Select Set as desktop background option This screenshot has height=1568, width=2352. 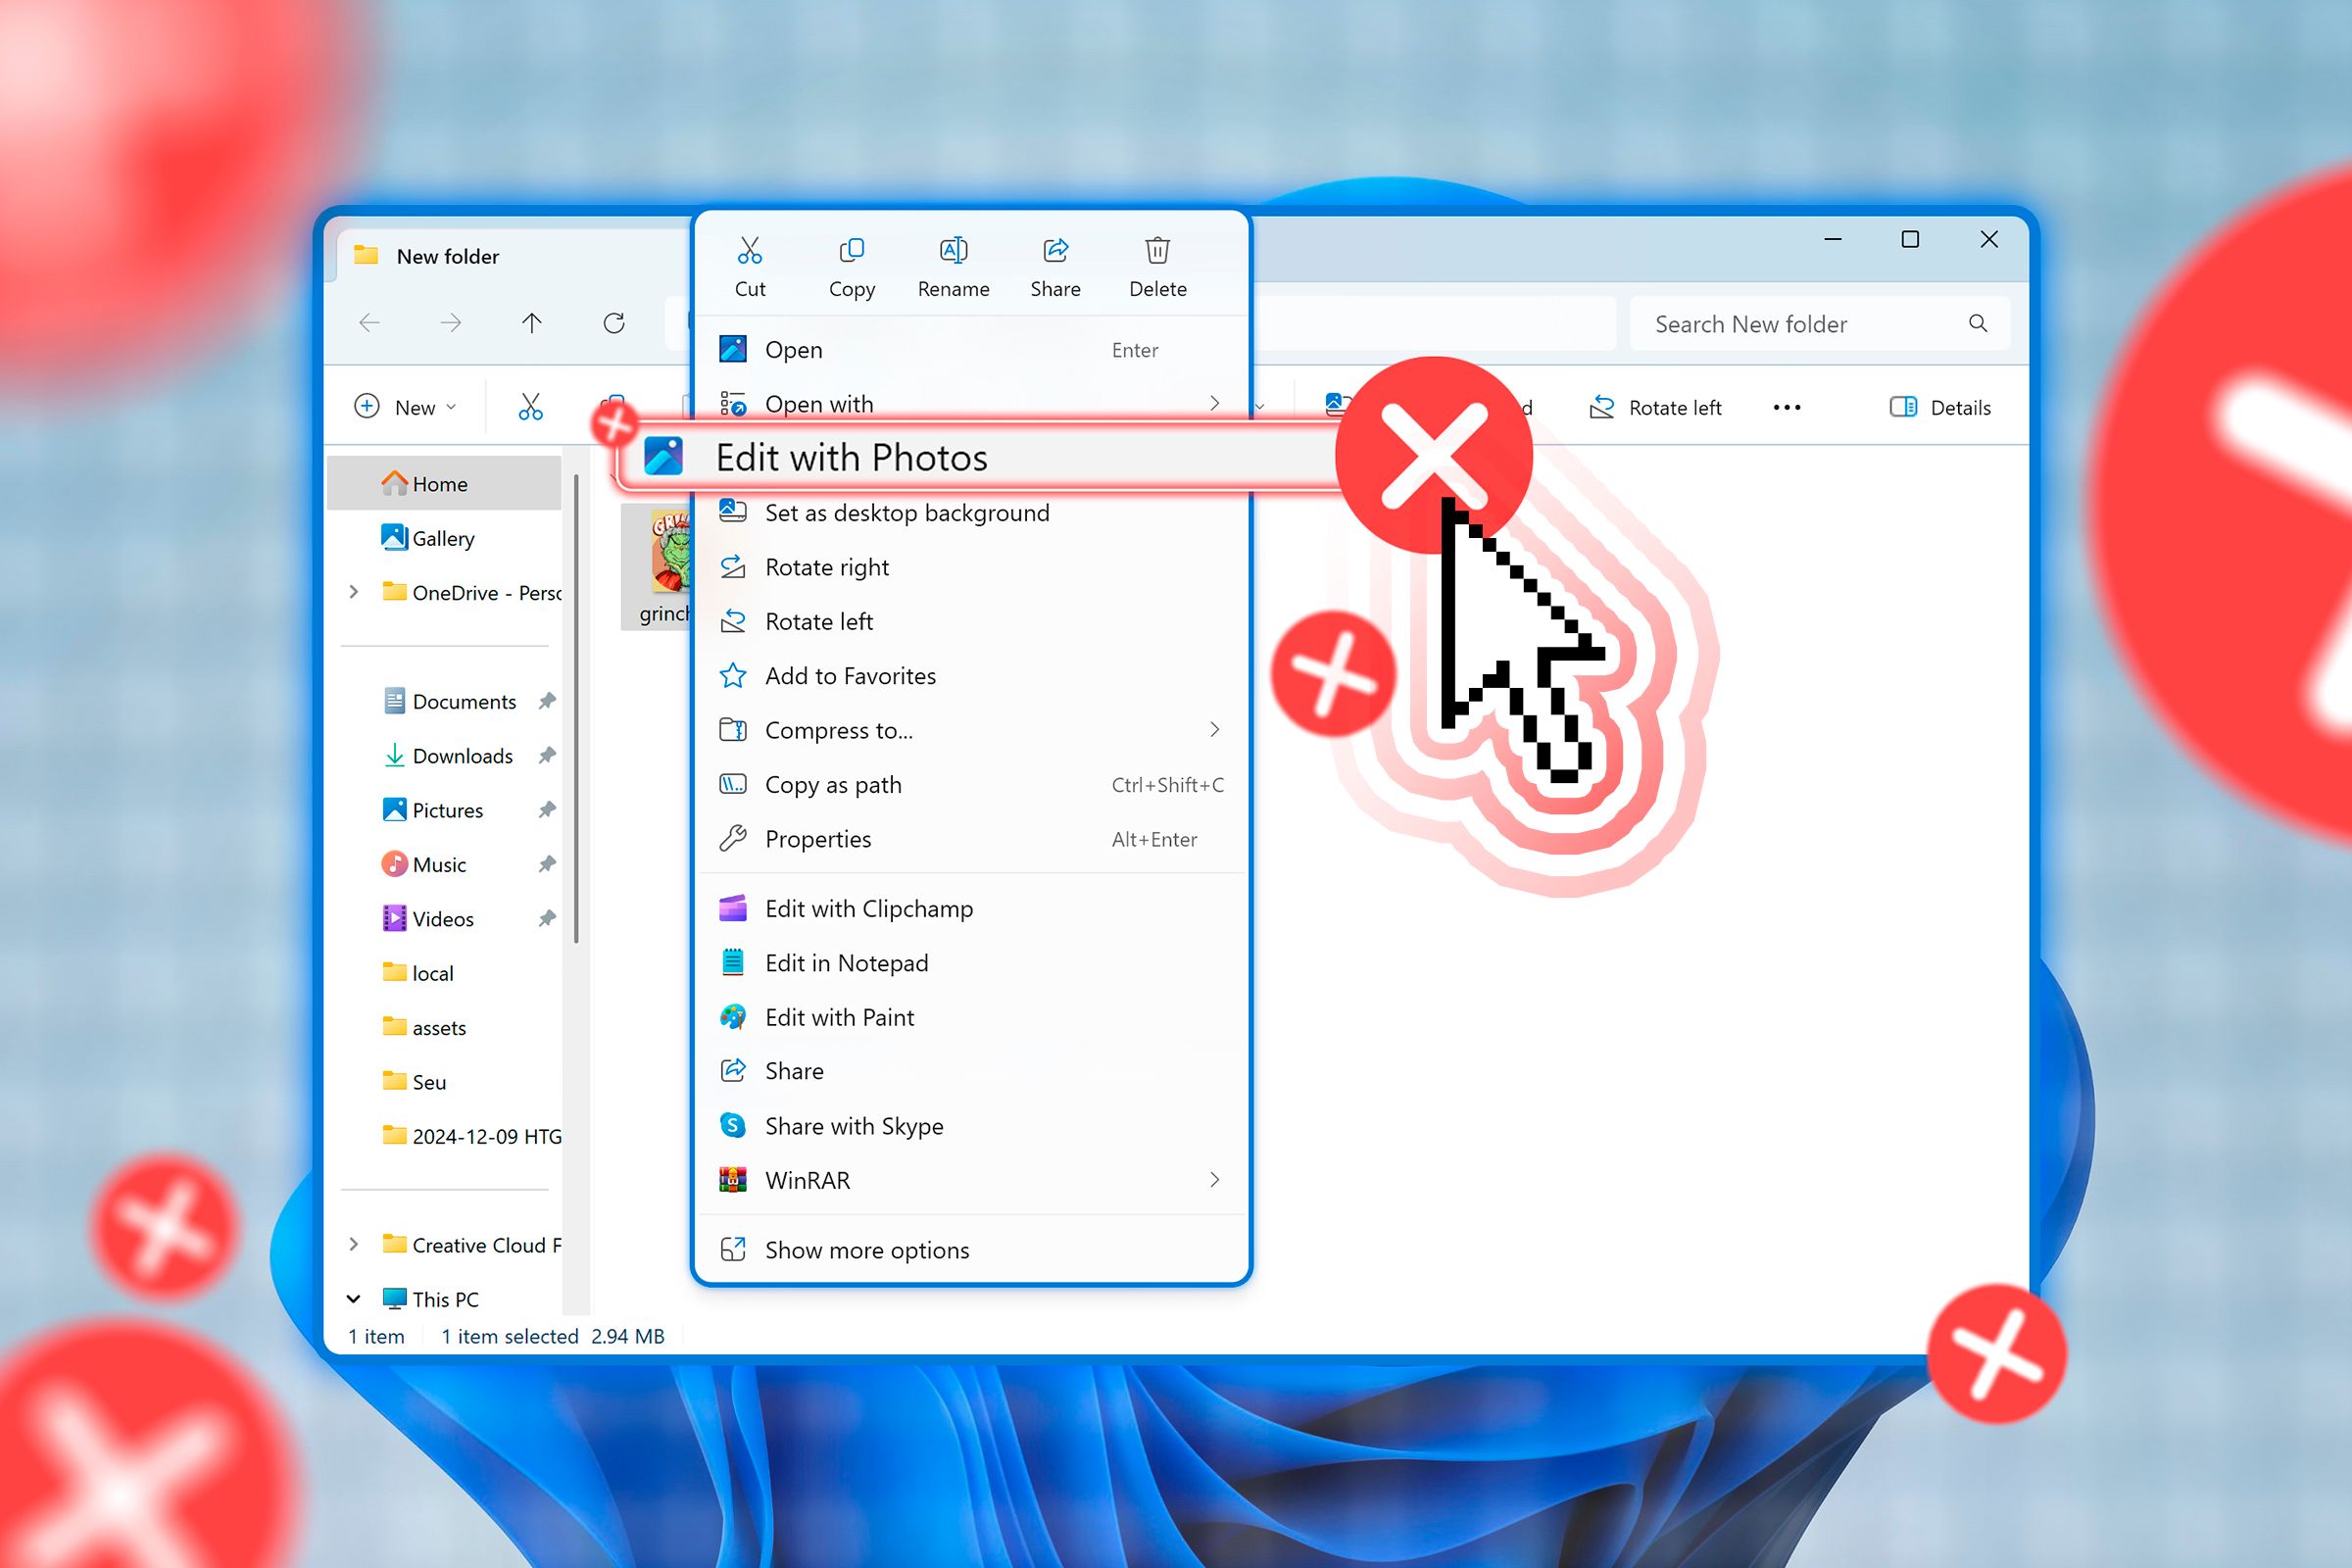(906, 513)
